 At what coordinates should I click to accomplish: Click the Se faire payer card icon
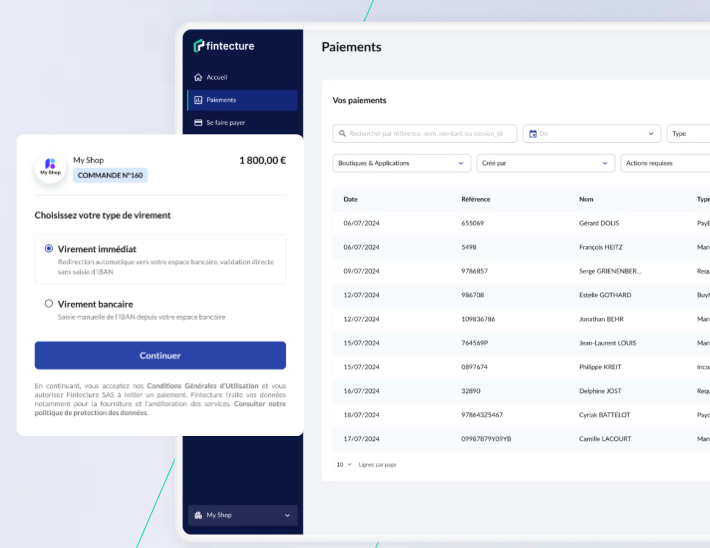[198, 123]
